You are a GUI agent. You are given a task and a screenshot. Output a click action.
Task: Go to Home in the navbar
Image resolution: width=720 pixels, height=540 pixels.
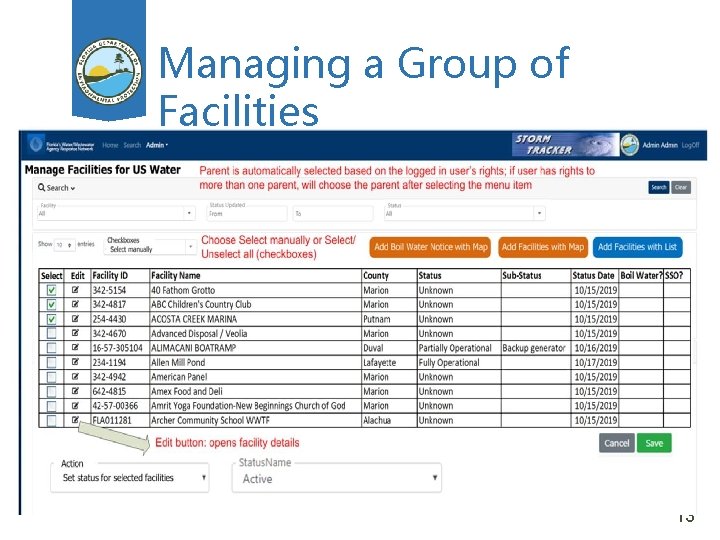click(x=110, y=145)
